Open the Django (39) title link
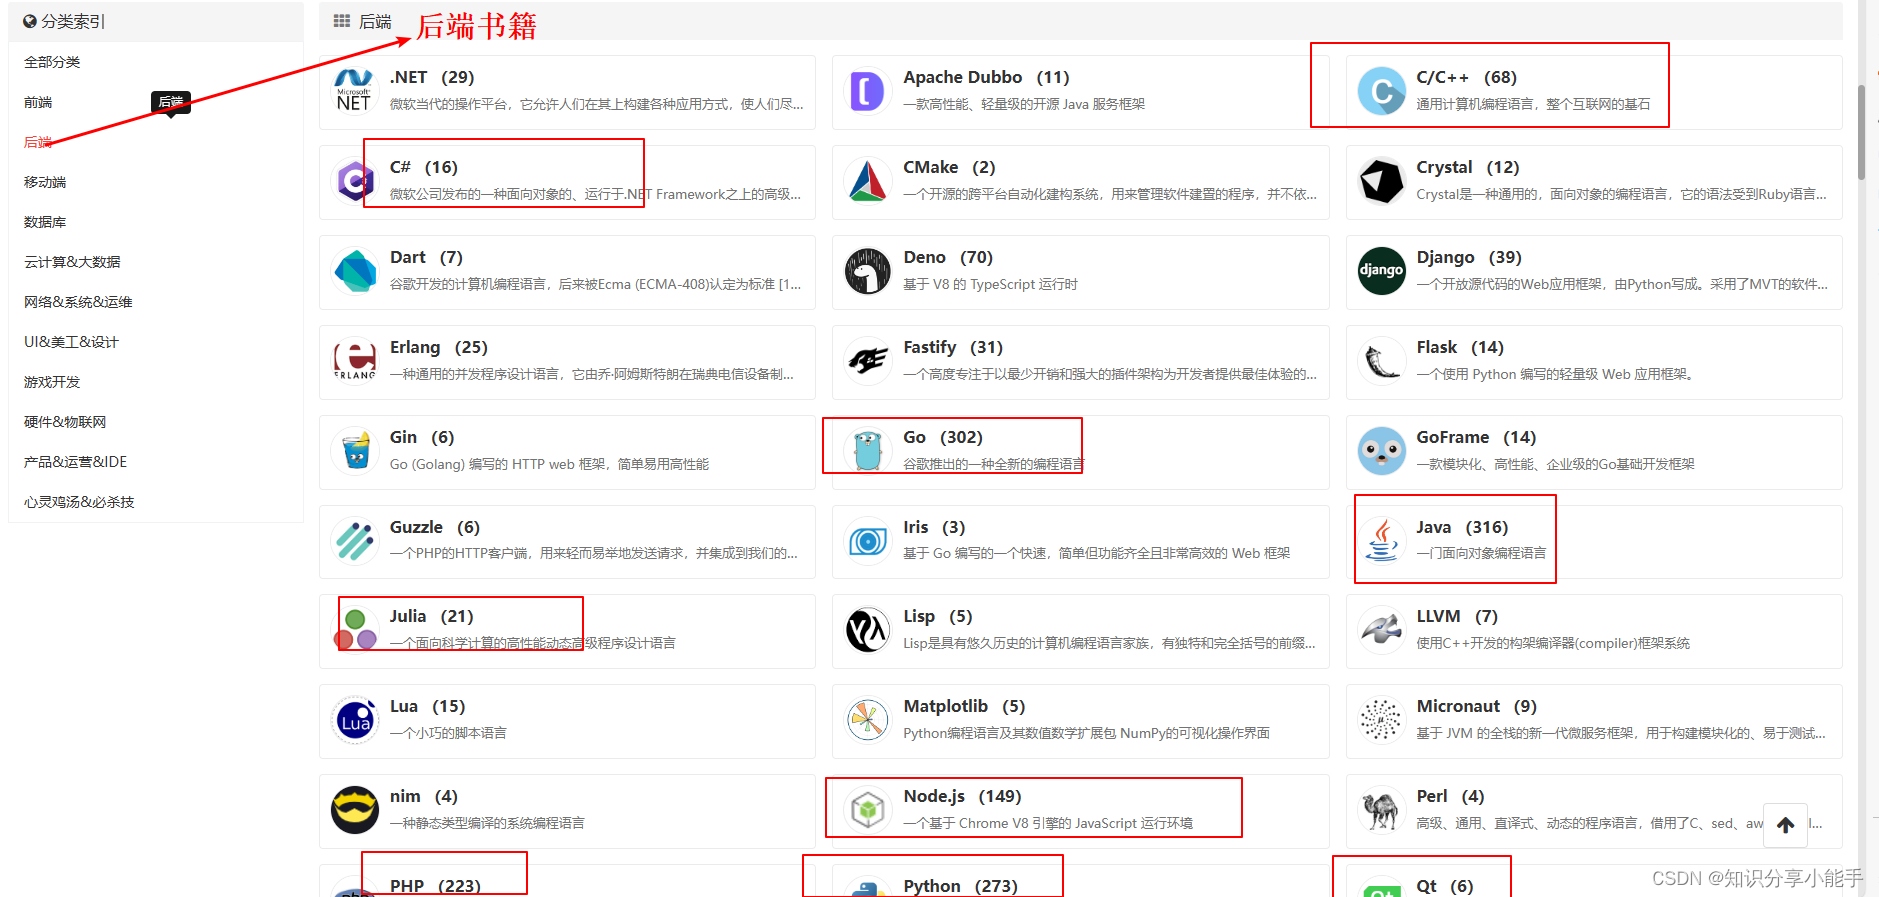This screenshot has width=1879, height=897. pyautogui.click(x=1469, y=257)
